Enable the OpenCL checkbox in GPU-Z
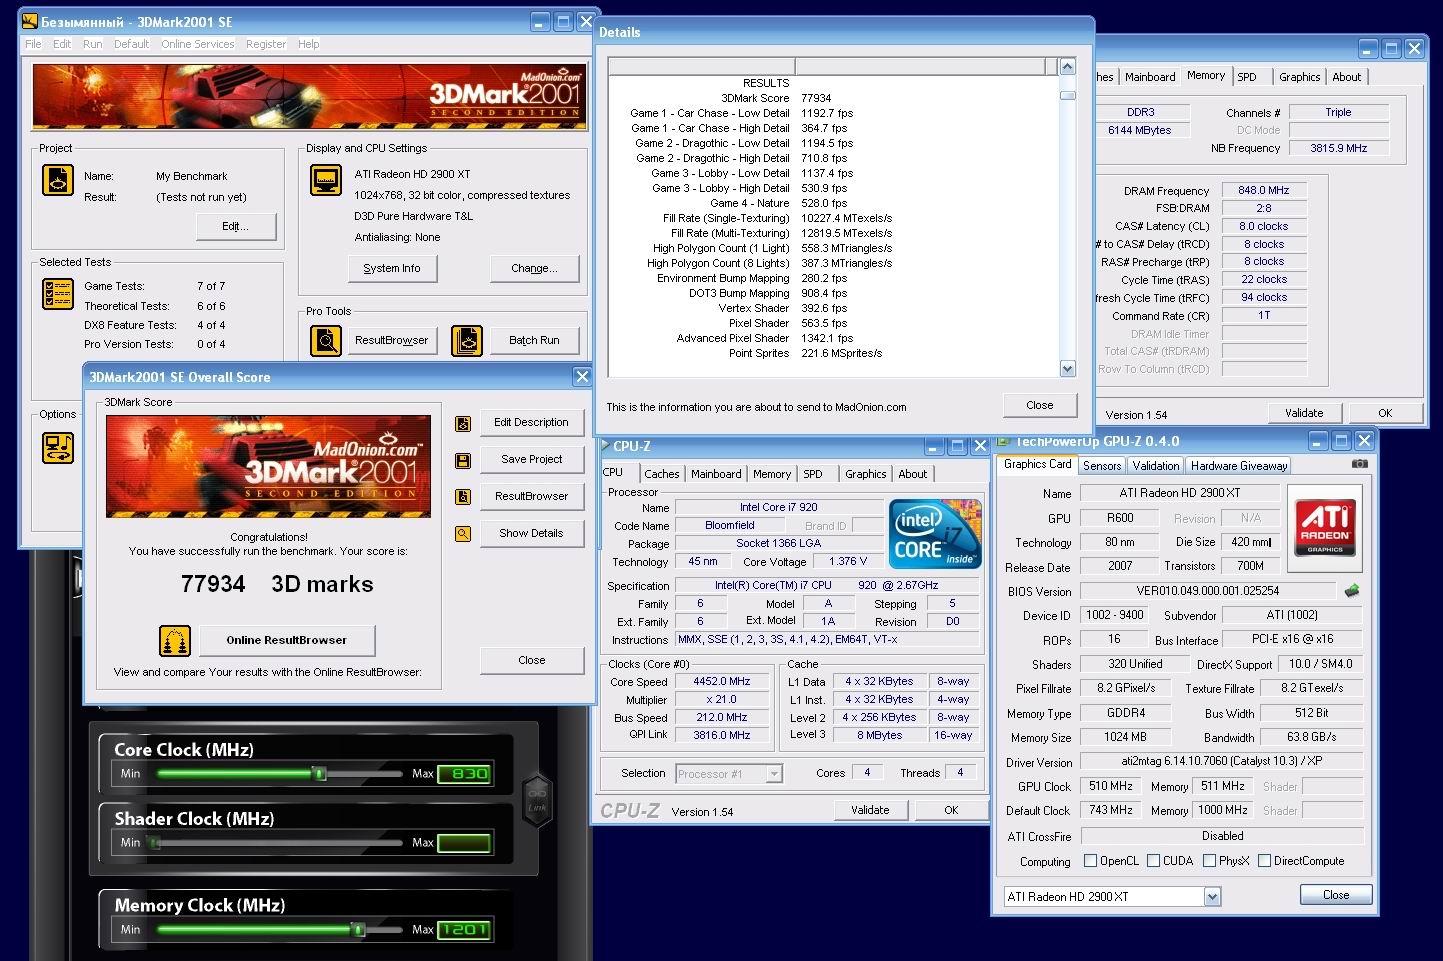1443x961 pixels. coord(1091,861)
